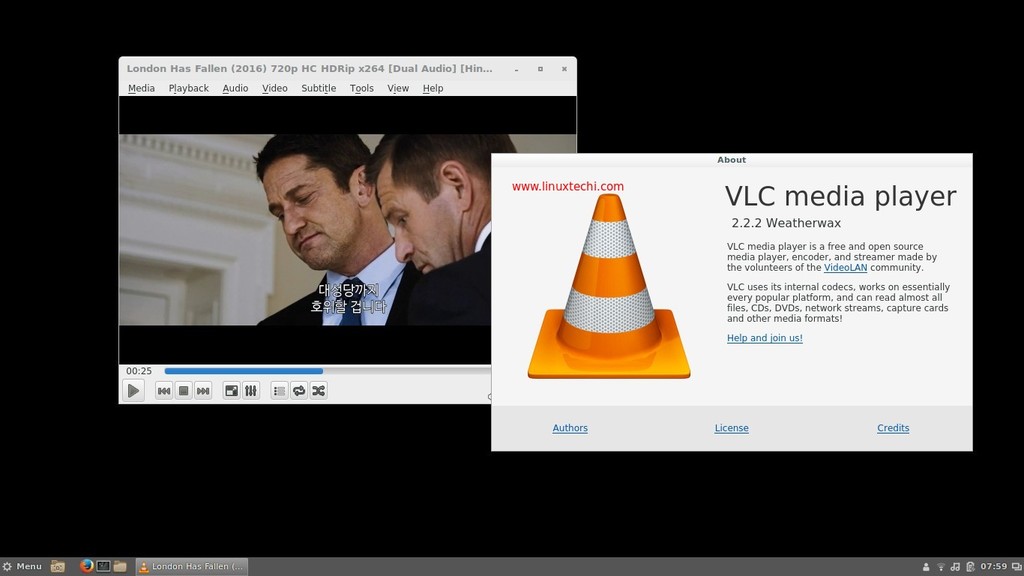Image resolution: width=1024 pixels, height=576 pixels.
Task: Skip to next media in VLC
Action: tap(203, 391)
